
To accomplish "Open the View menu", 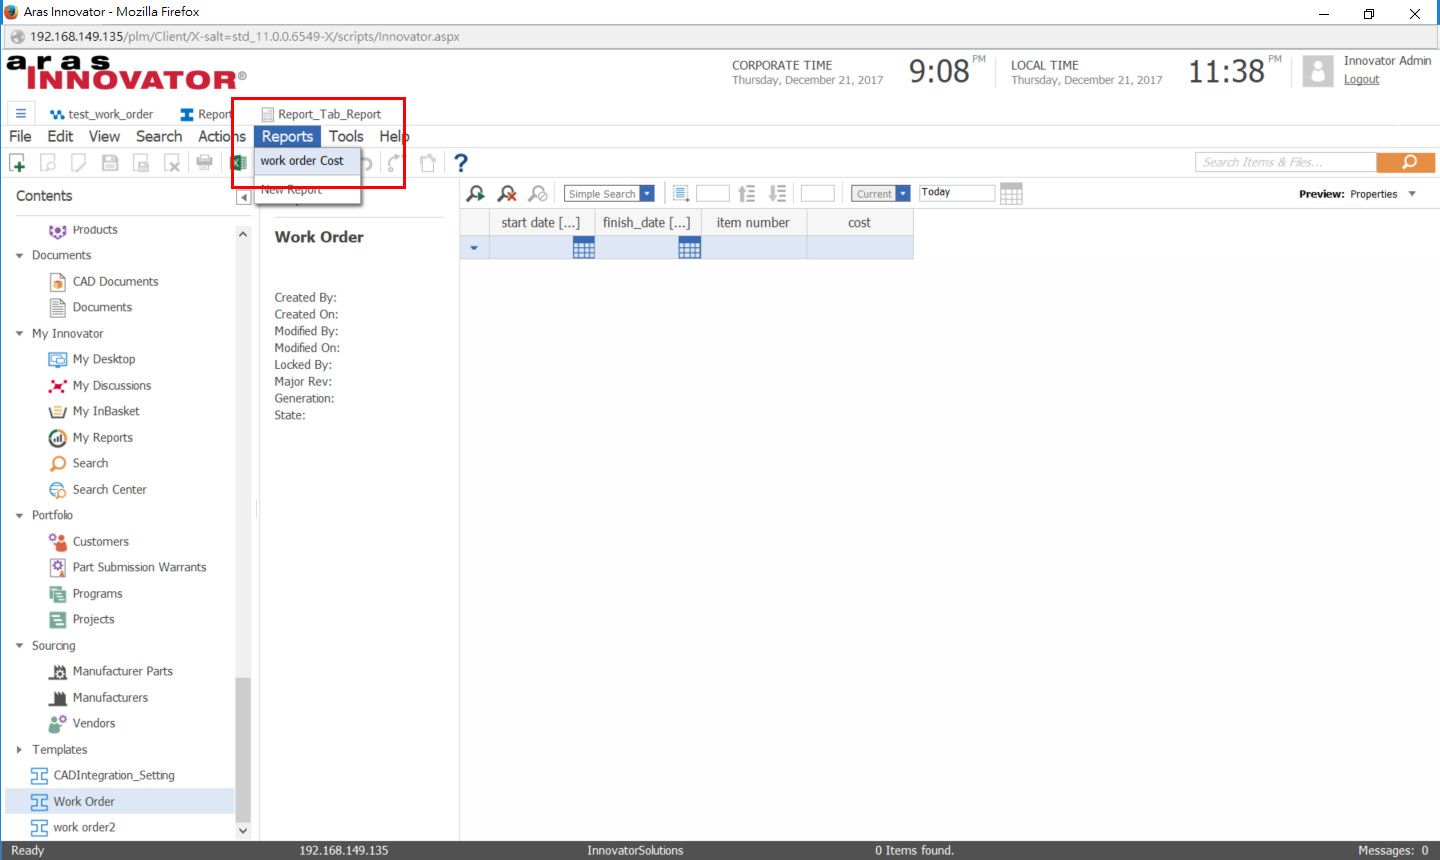I will click(x=104, y=137).
